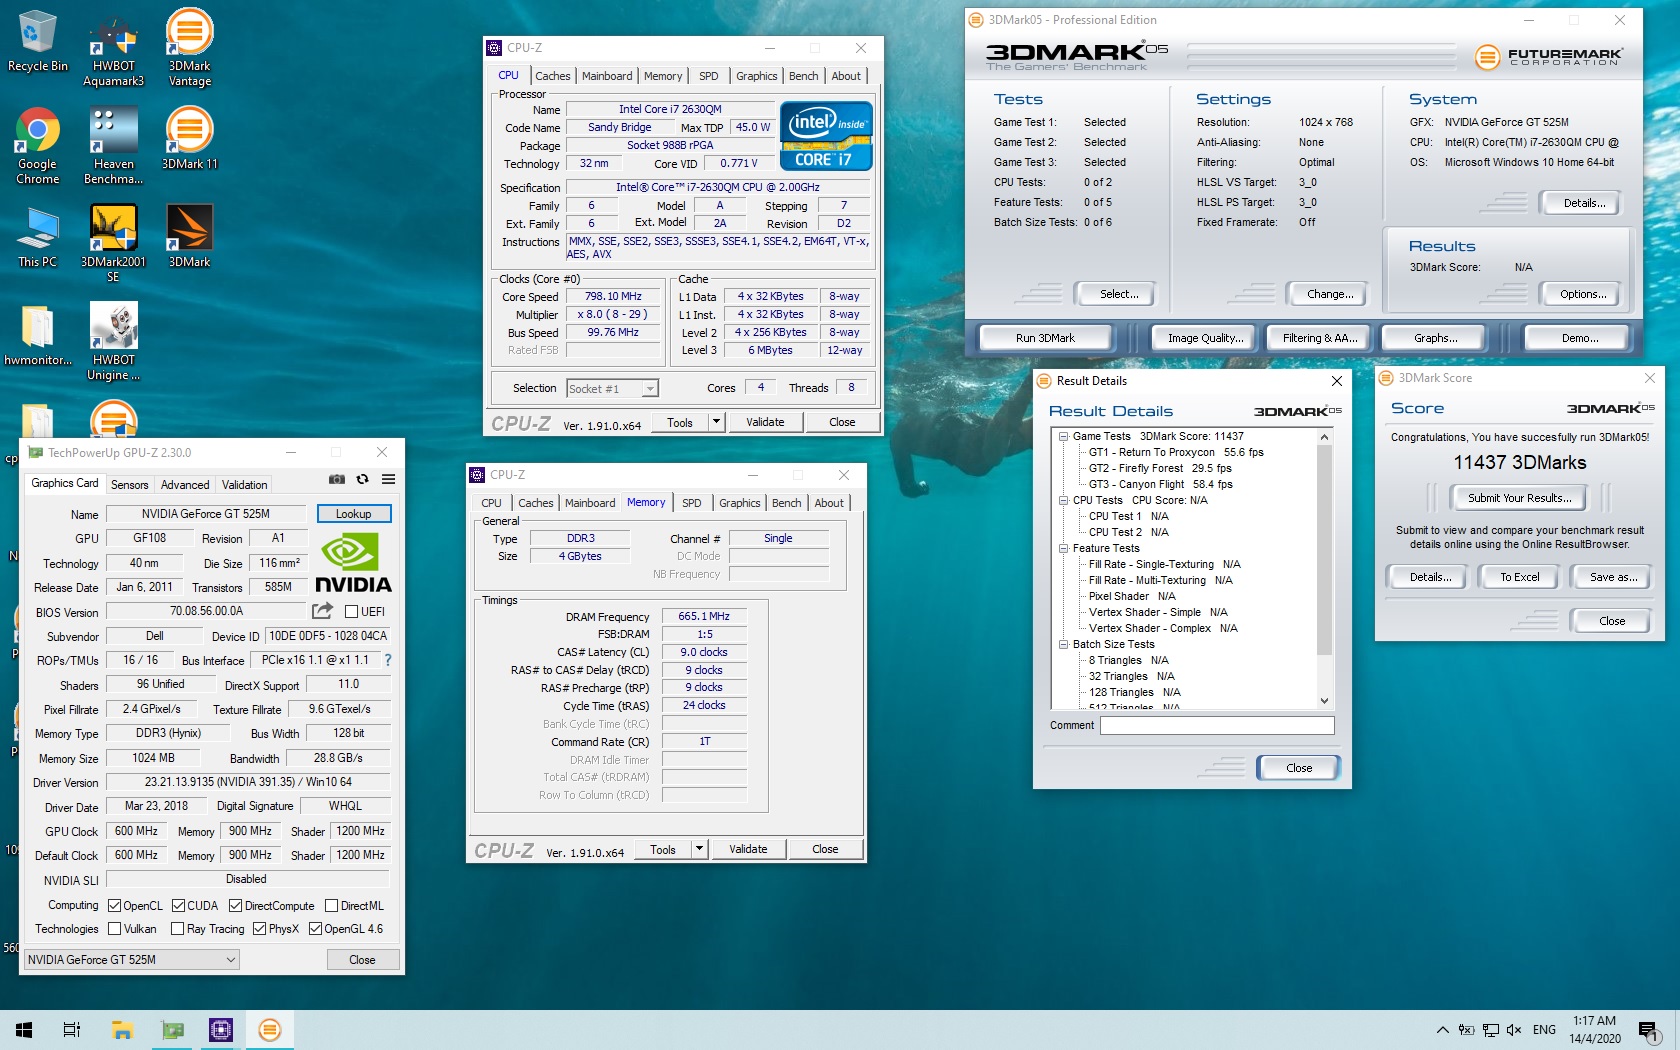The height and width of the screenshot is (1050, 1680).
Task: Open 3DMark Vantage desktop shortcut
Action: pyautogui.click(x=189, y=48)
